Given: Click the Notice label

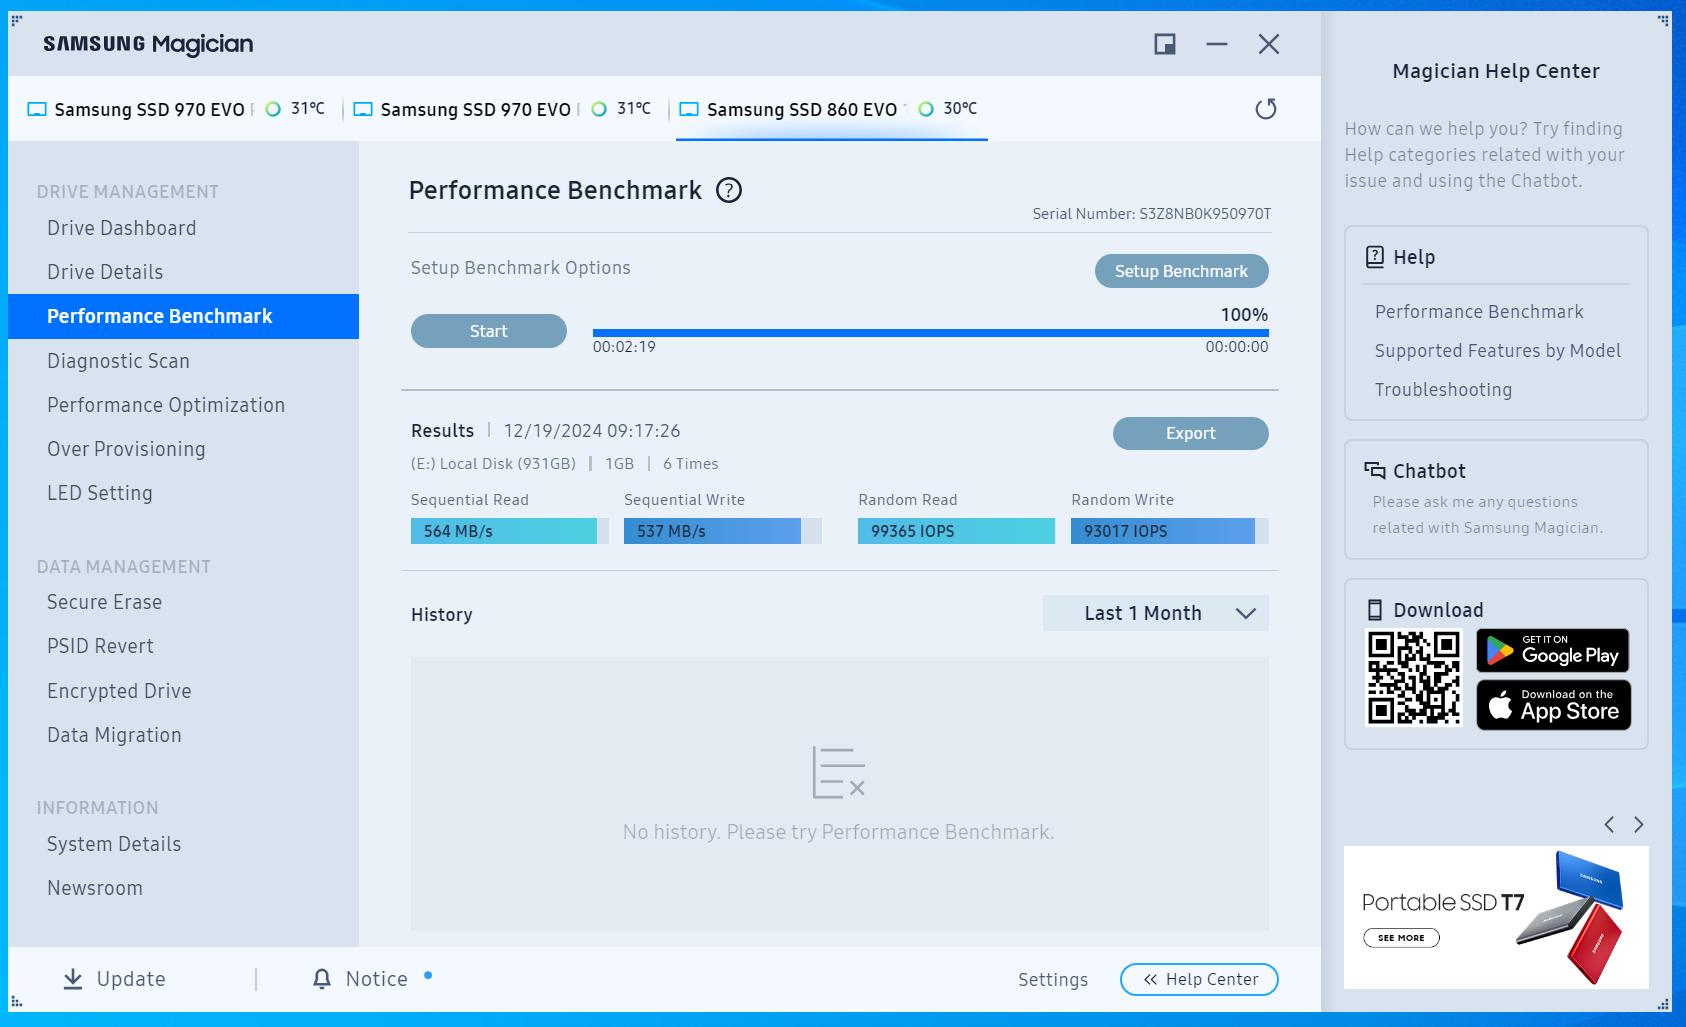Looking at the screenshot, I should click(x=377, y=979).
